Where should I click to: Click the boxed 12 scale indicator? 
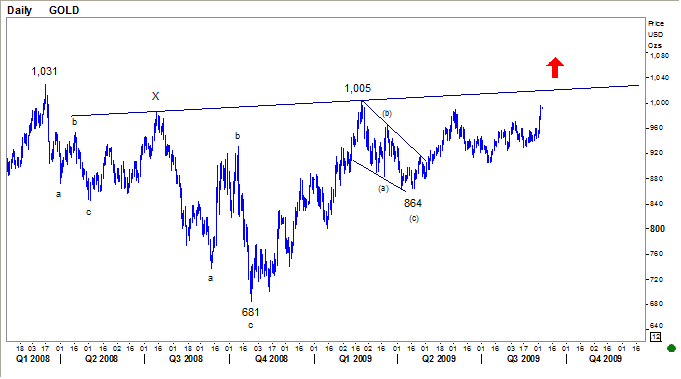point(655,337)
